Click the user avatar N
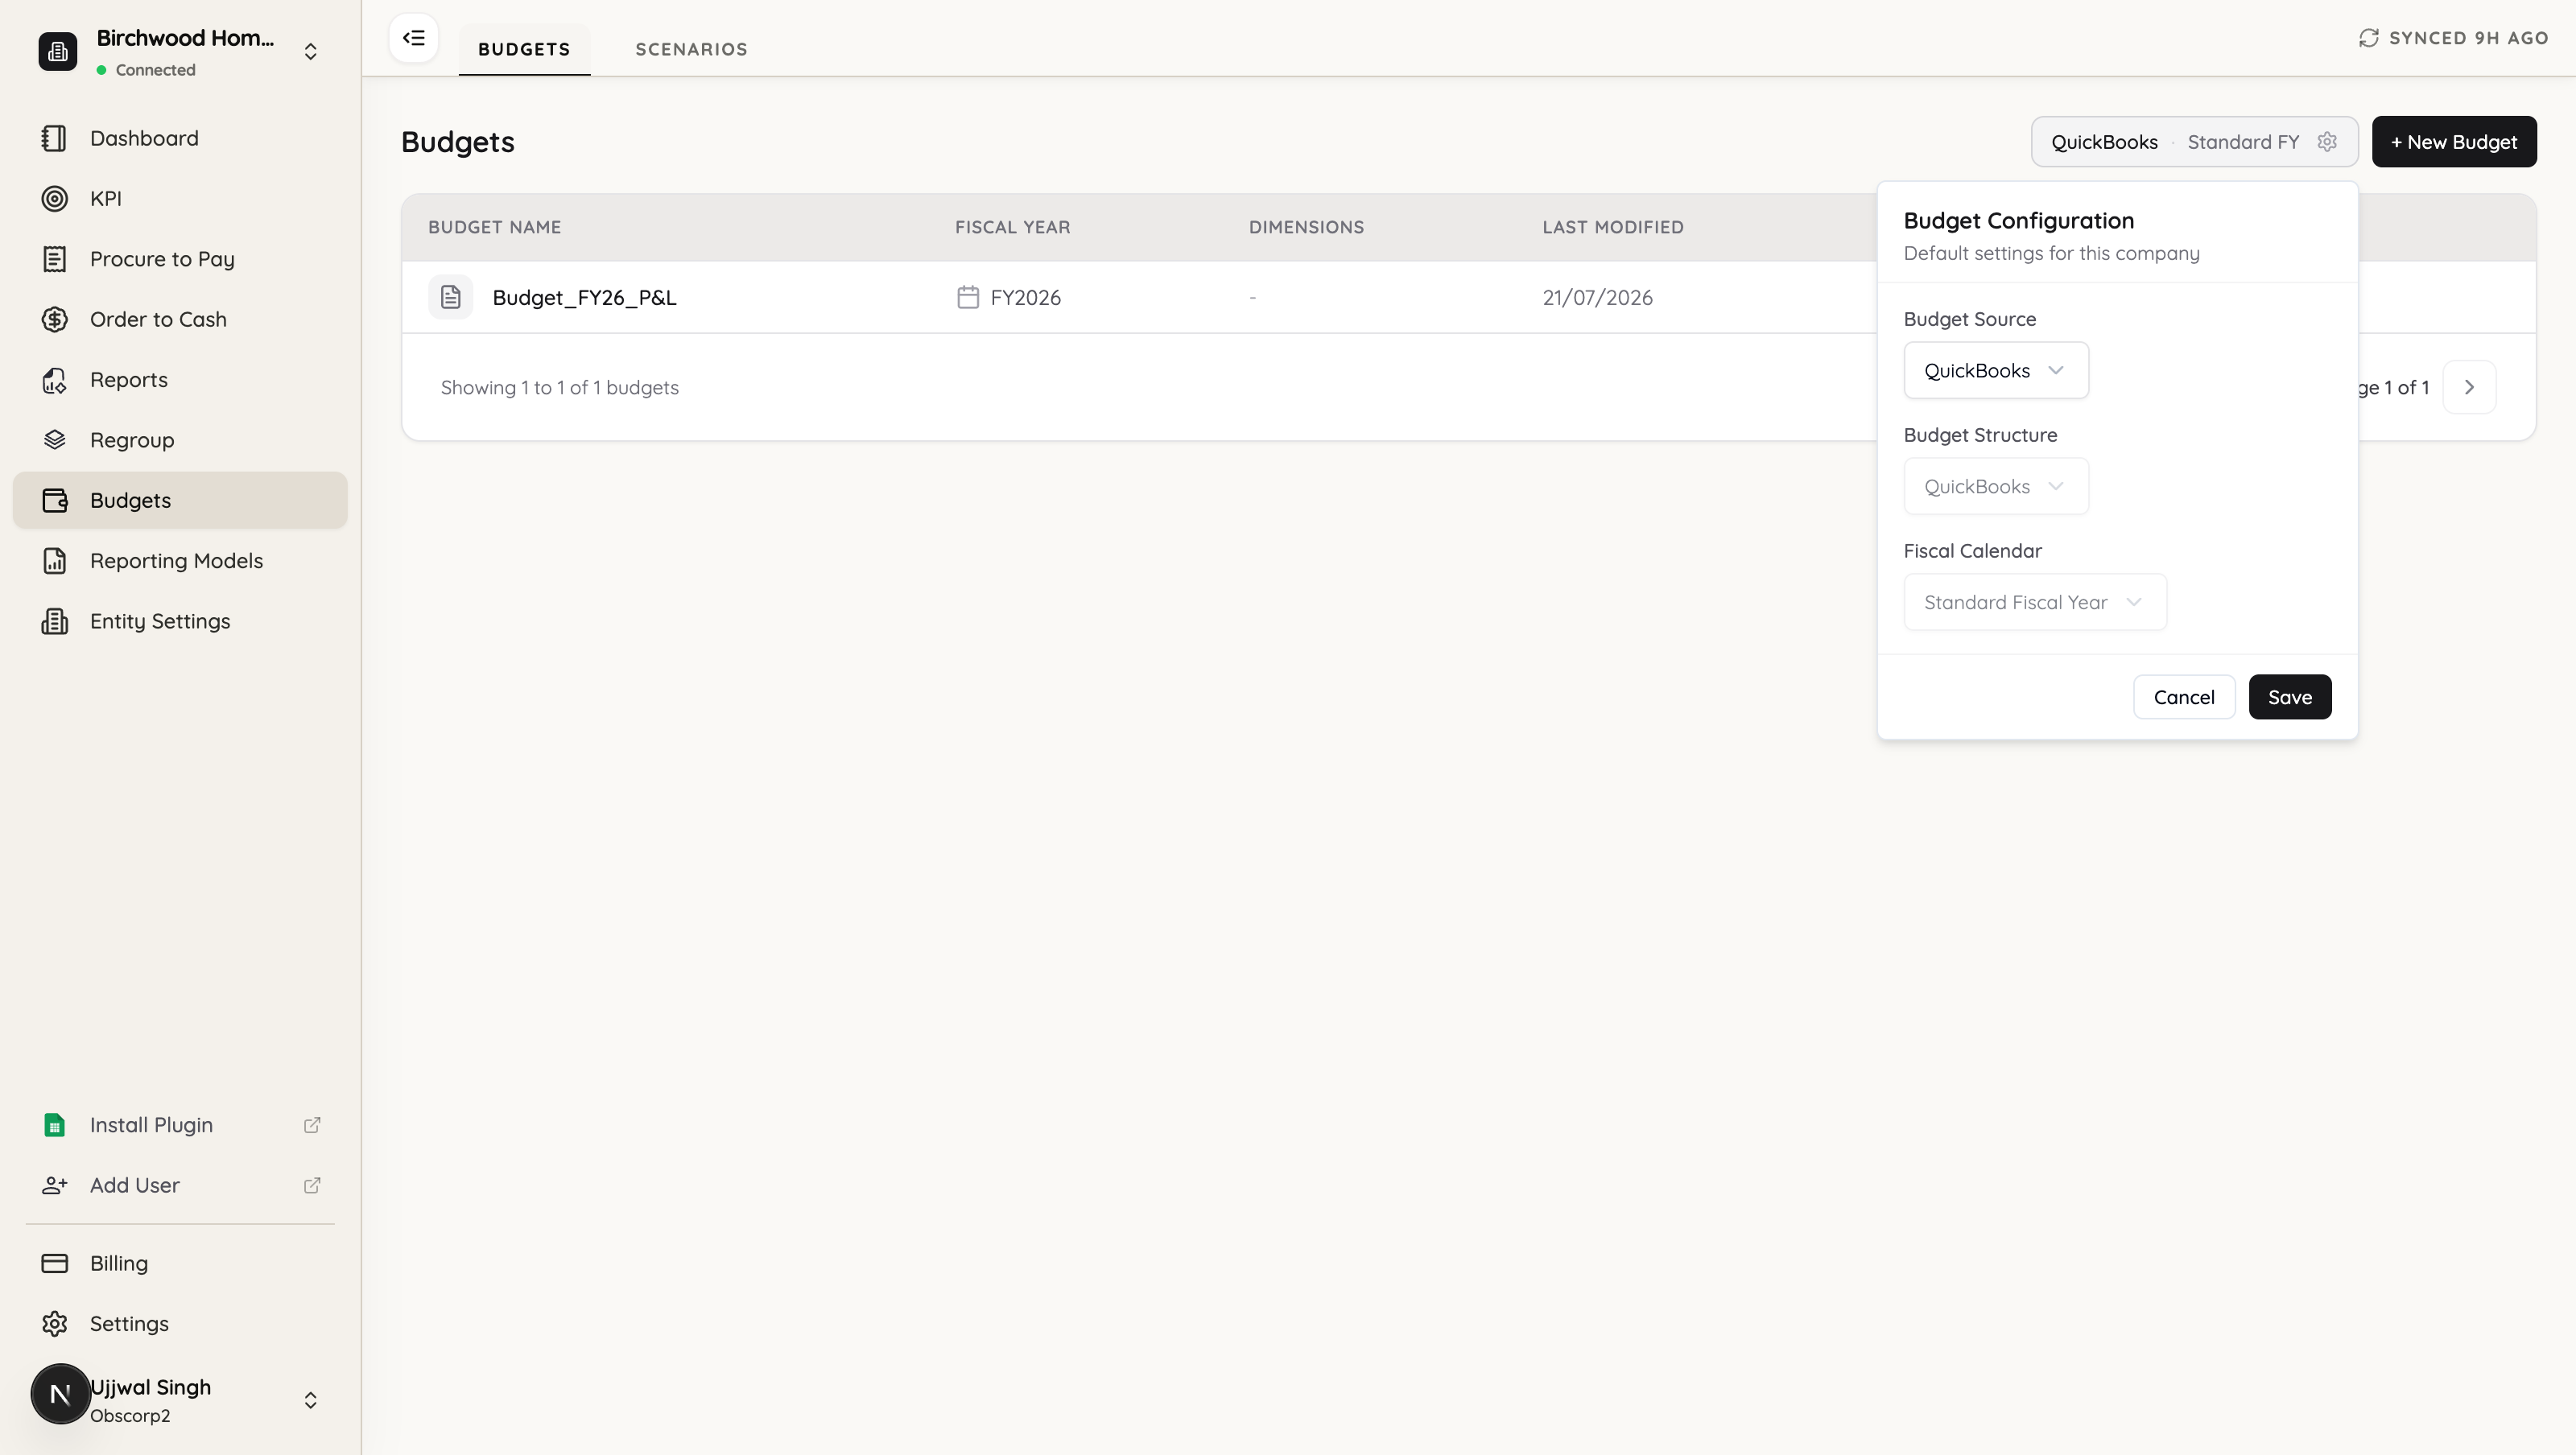This screenshot has height=1455, width=2576. pyautogui.click(x=60, y=1394)
